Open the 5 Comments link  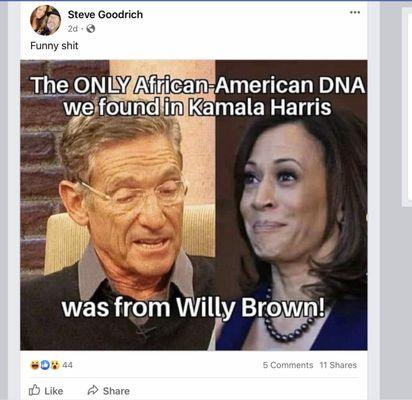288,365
